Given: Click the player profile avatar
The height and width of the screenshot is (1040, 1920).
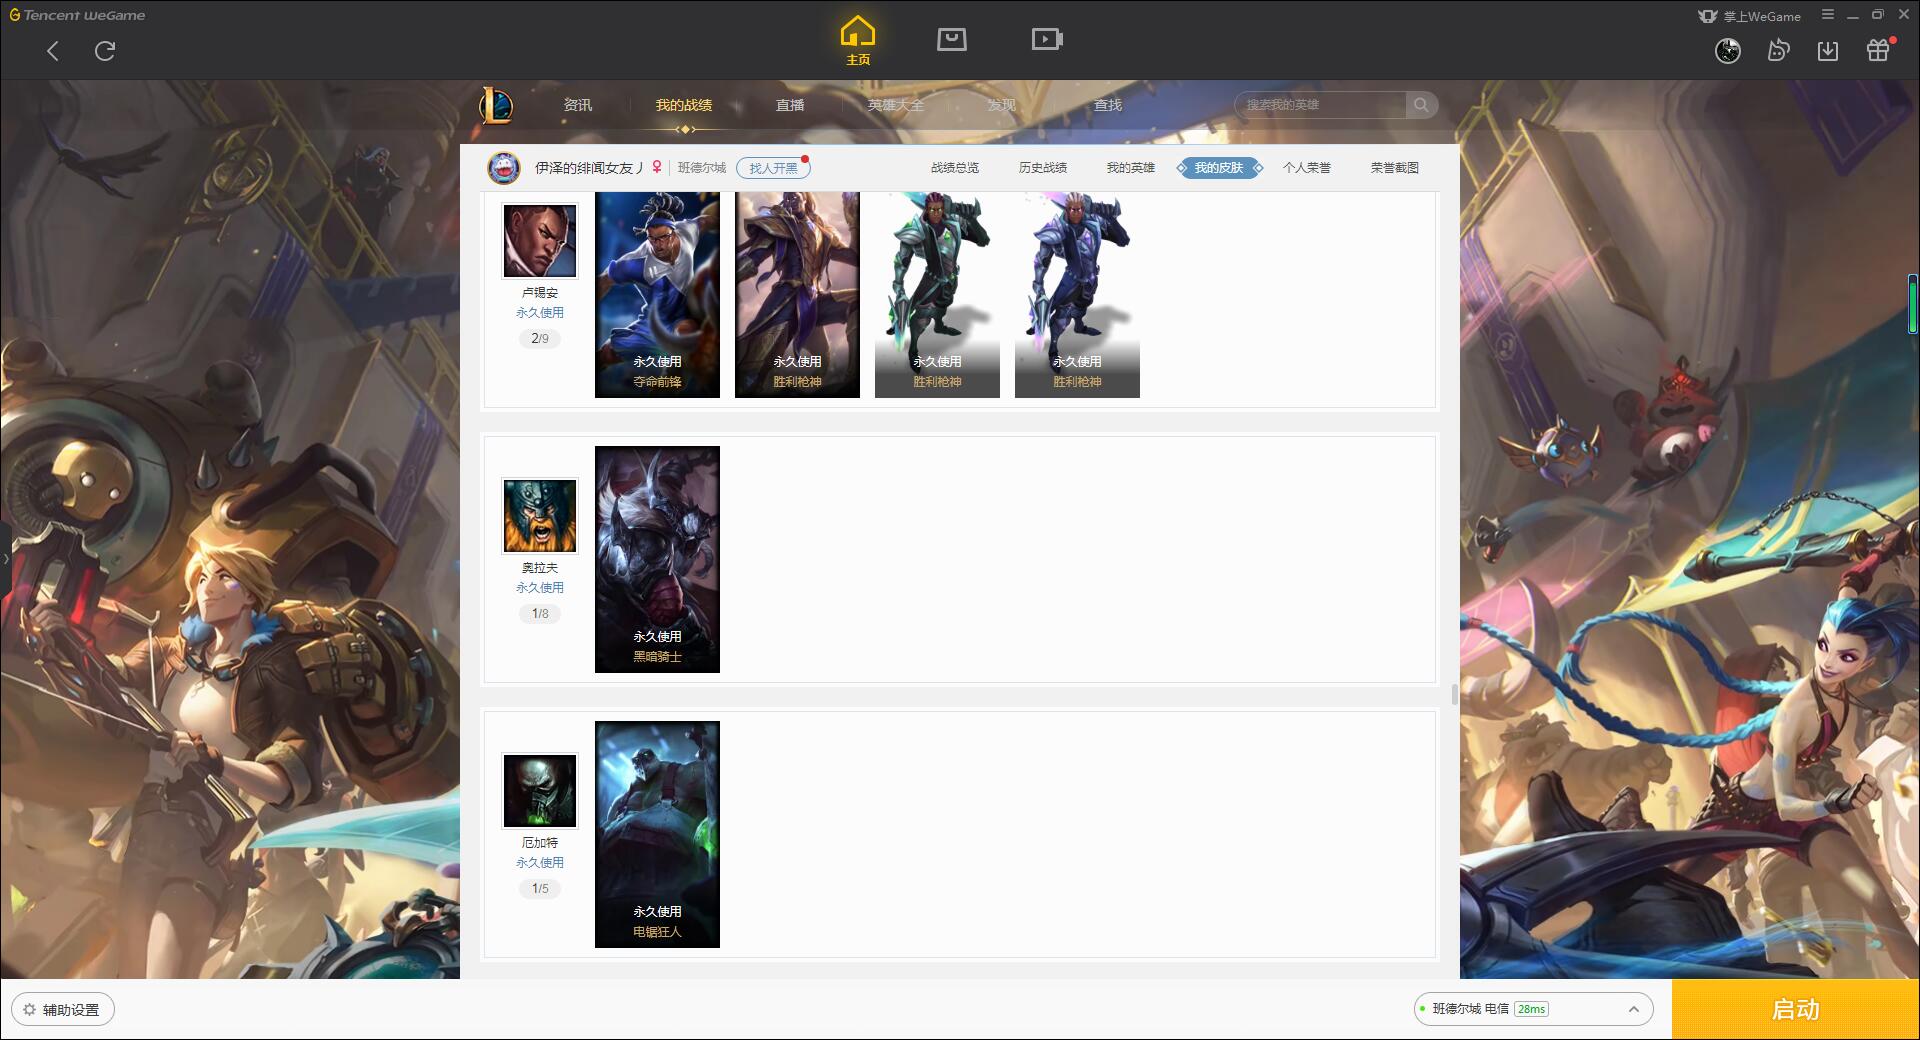Looking at the screenshot, I should 504,168.
